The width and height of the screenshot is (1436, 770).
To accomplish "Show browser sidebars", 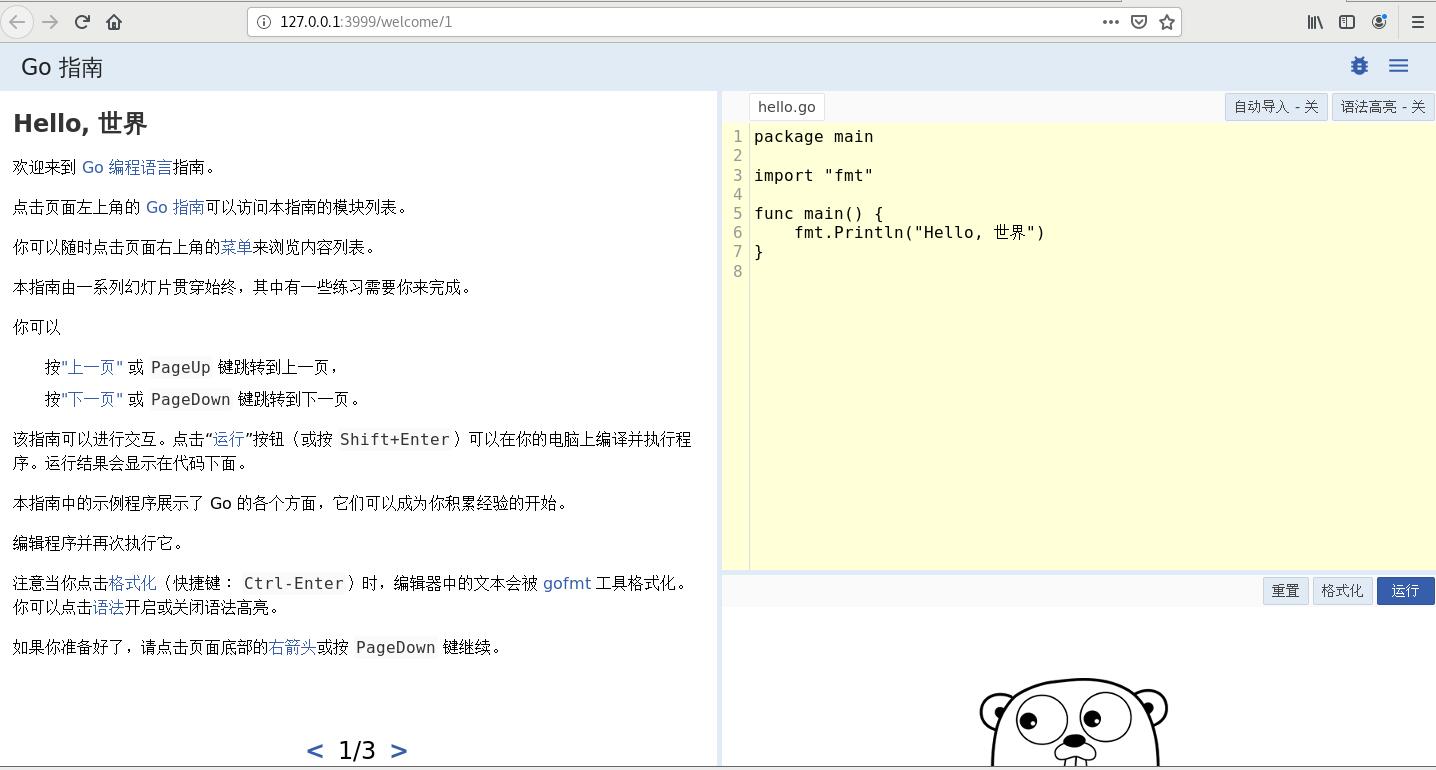I will [1347, 21].
